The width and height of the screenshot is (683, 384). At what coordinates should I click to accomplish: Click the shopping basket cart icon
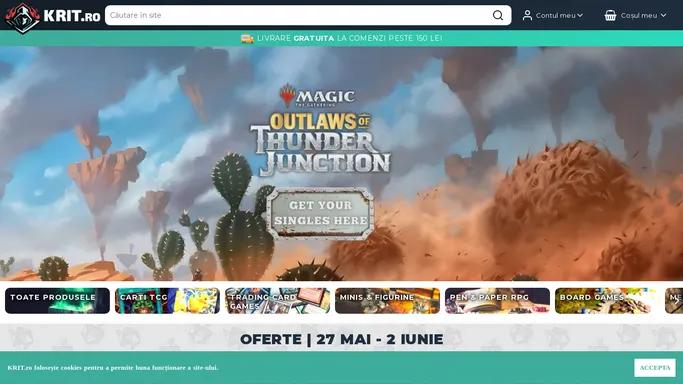(x=610, y=15)
